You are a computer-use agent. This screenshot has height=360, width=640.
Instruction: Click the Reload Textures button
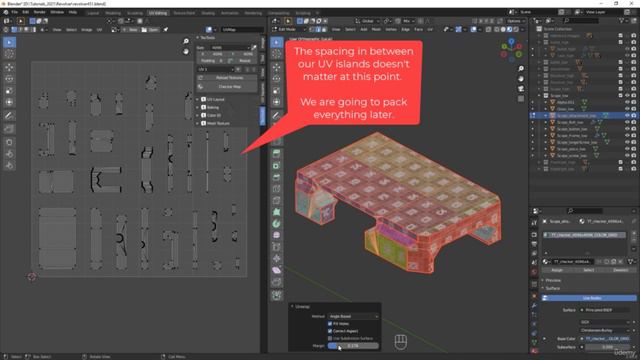tap(227, 78)
